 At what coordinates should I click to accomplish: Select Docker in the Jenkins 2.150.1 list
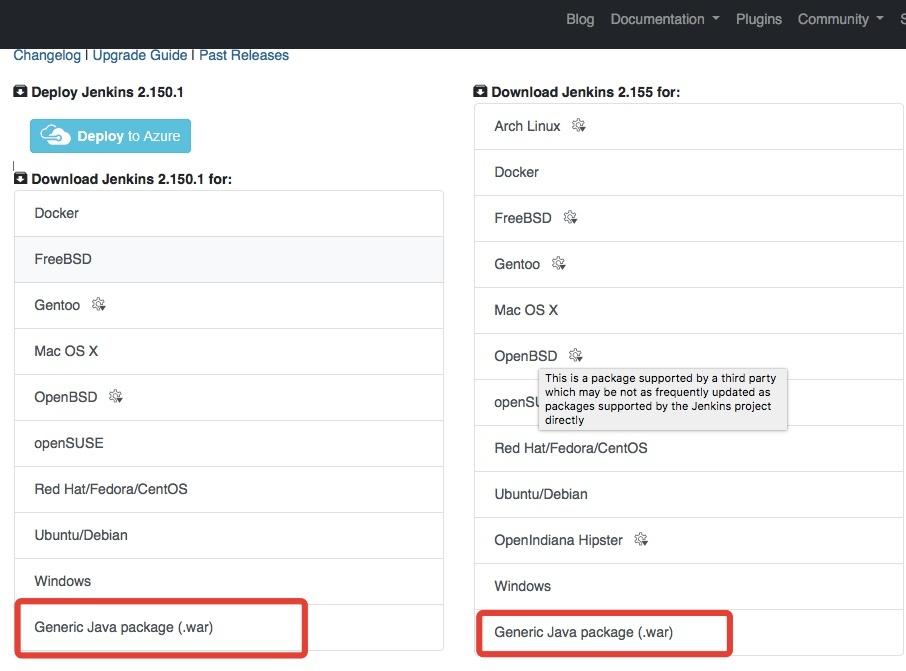click(229, 213)
